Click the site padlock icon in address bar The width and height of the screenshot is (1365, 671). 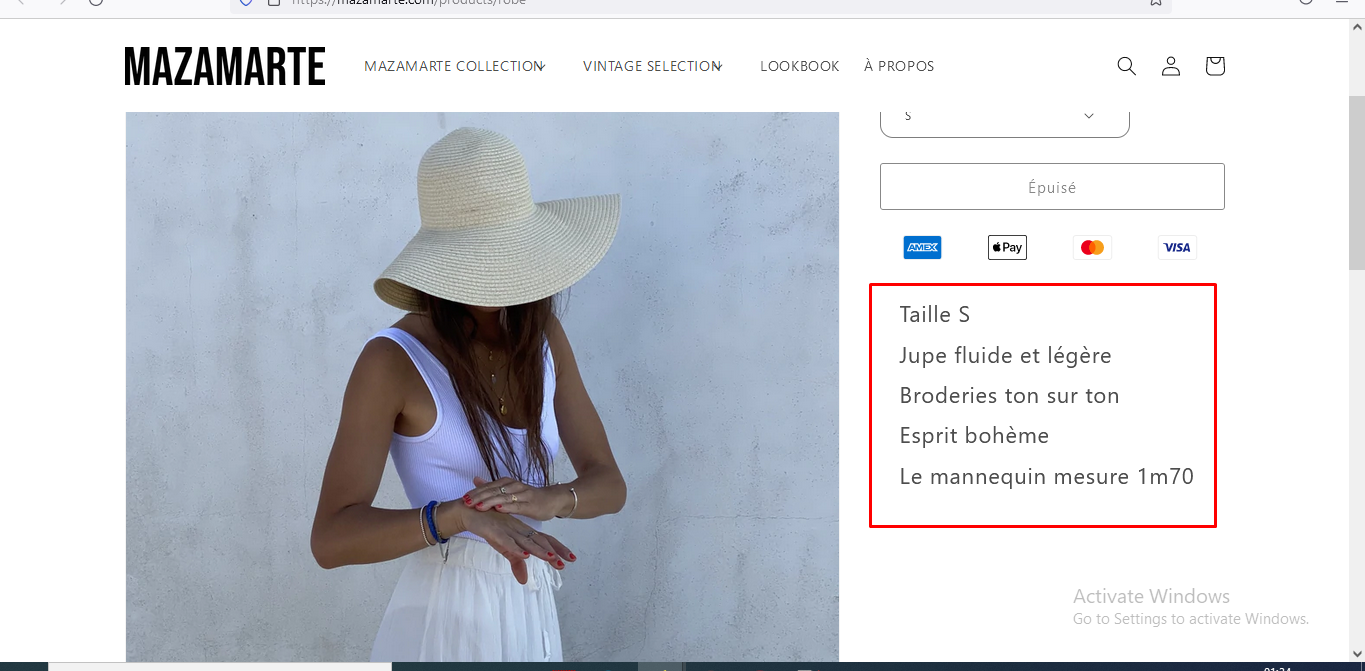click(x=273, y=3)
